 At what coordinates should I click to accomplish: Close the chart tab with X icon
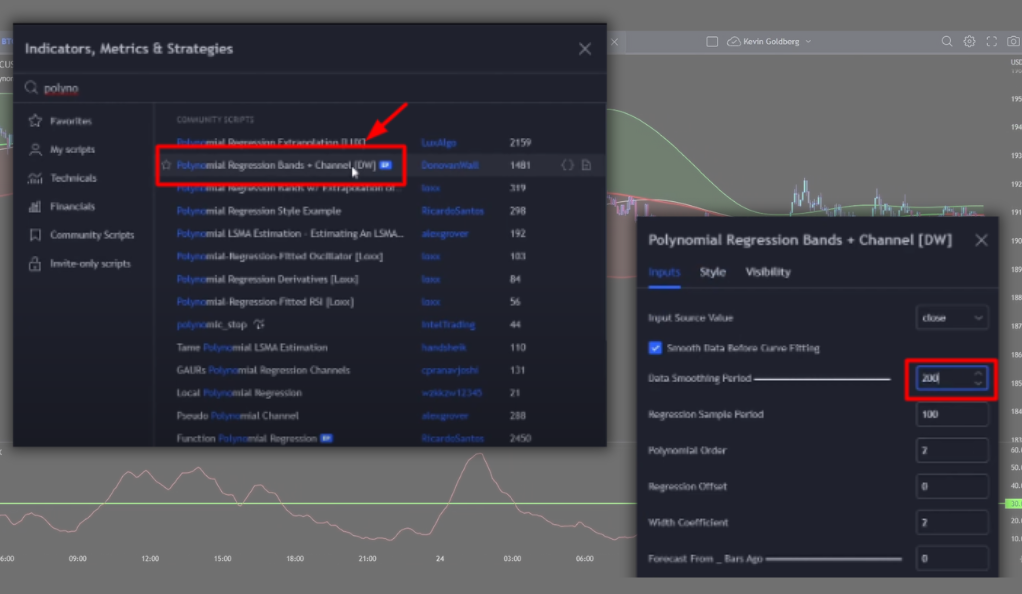[615, 42]
